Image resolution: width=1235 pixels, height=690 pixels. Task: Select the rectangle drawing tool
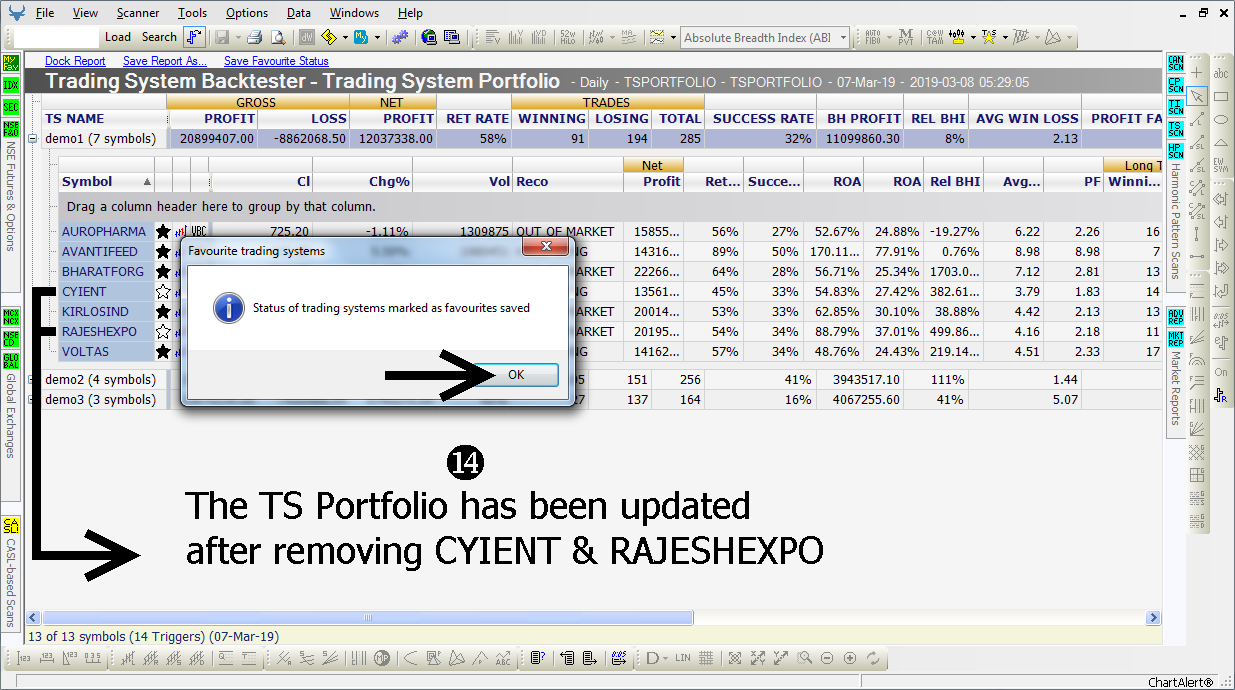pos(1221,97)
